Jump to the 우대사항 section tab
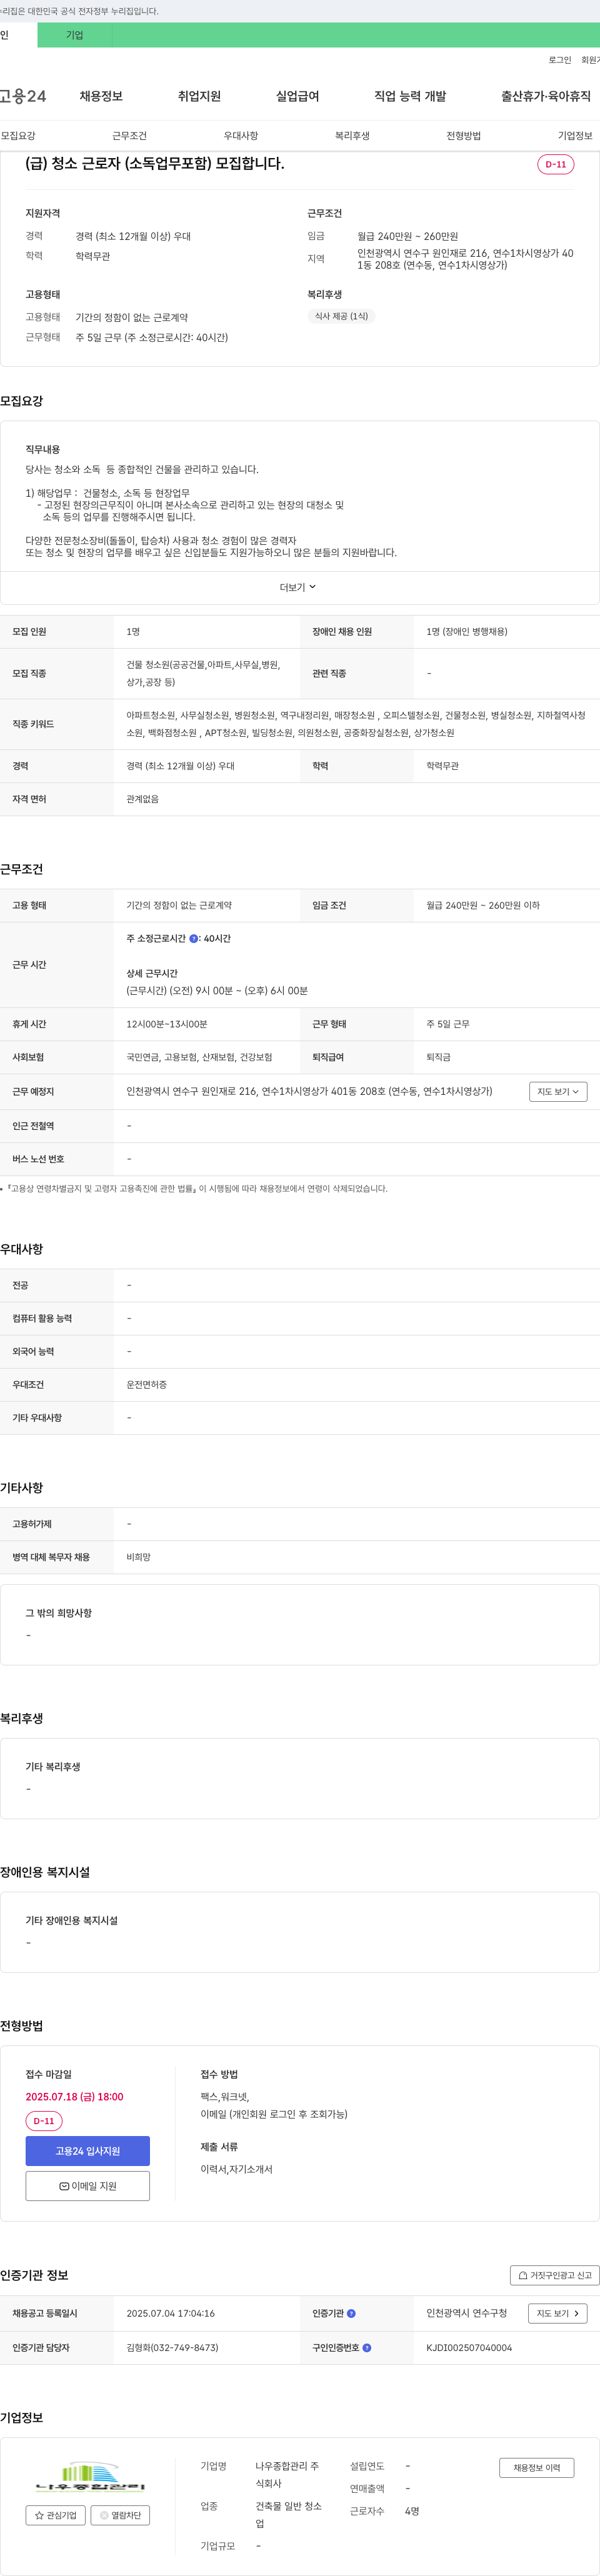600x2576 pixels. [241, 135]
